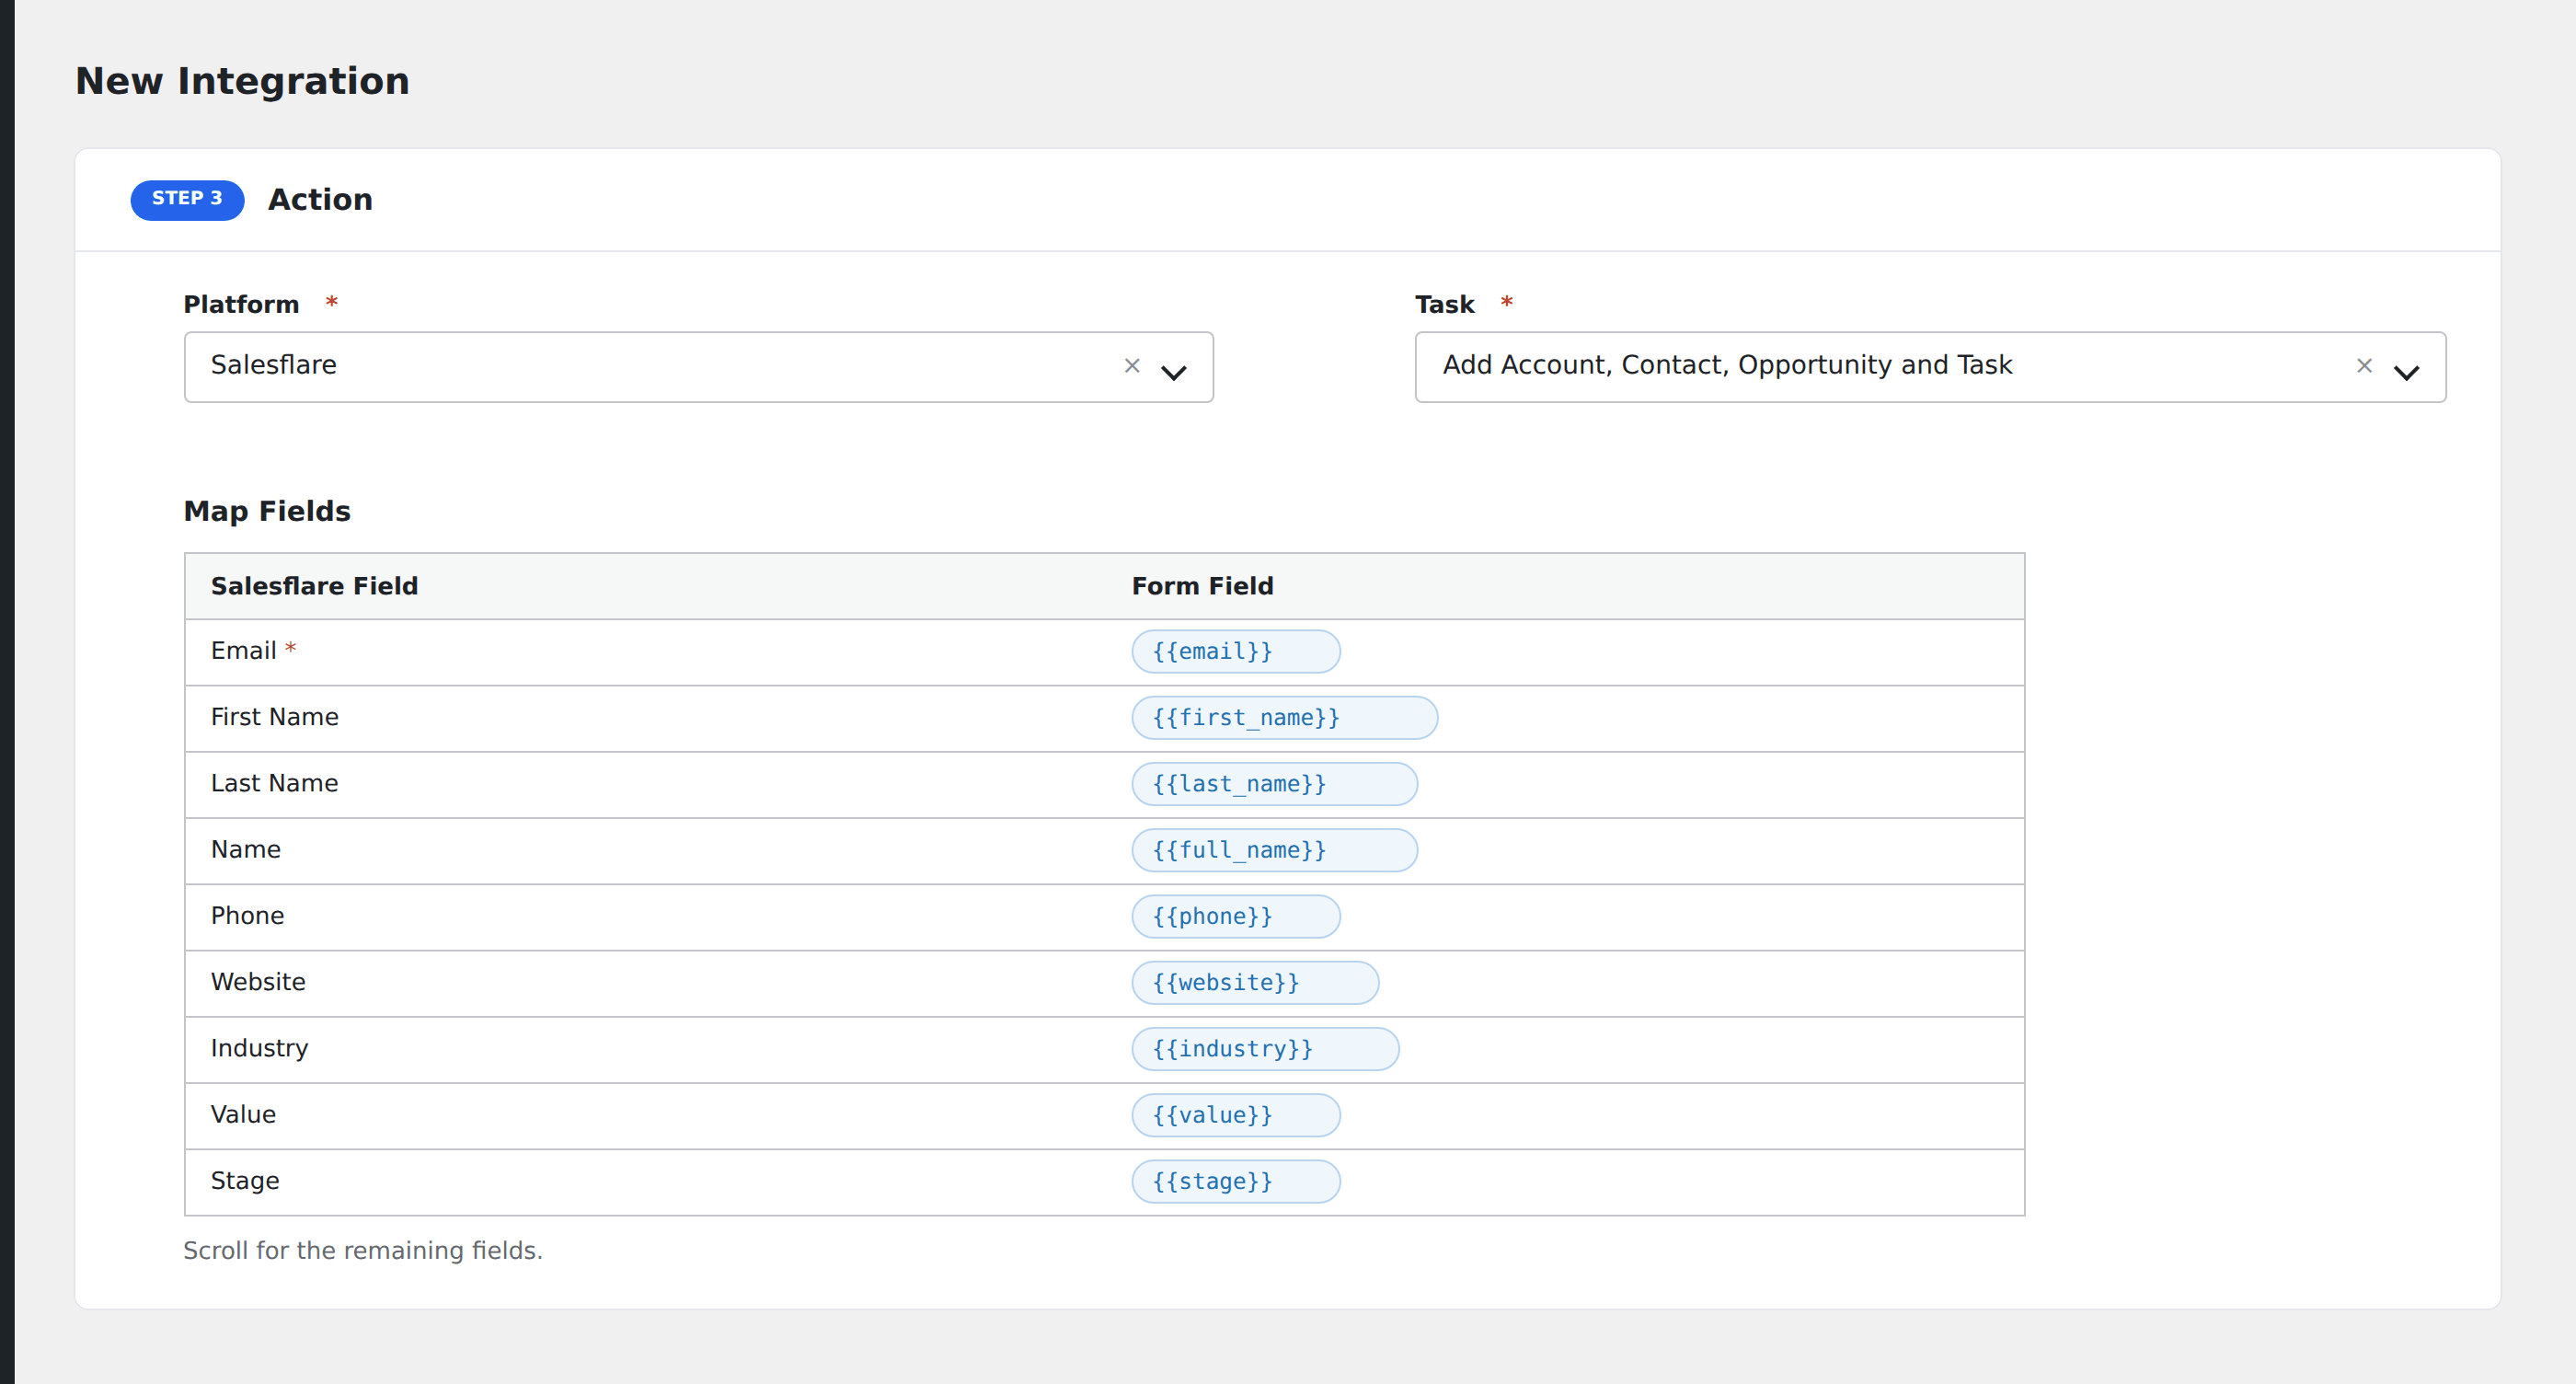Open the Platform combo box showing Salesflare
The image size is (2576, 1384).
click(x=698, y=367)
